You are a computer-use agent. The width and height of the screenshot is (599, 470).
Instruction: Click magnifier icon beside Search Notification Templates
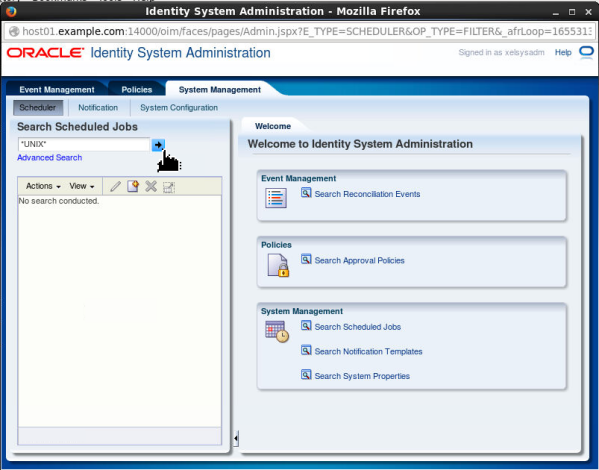[306, 350]
